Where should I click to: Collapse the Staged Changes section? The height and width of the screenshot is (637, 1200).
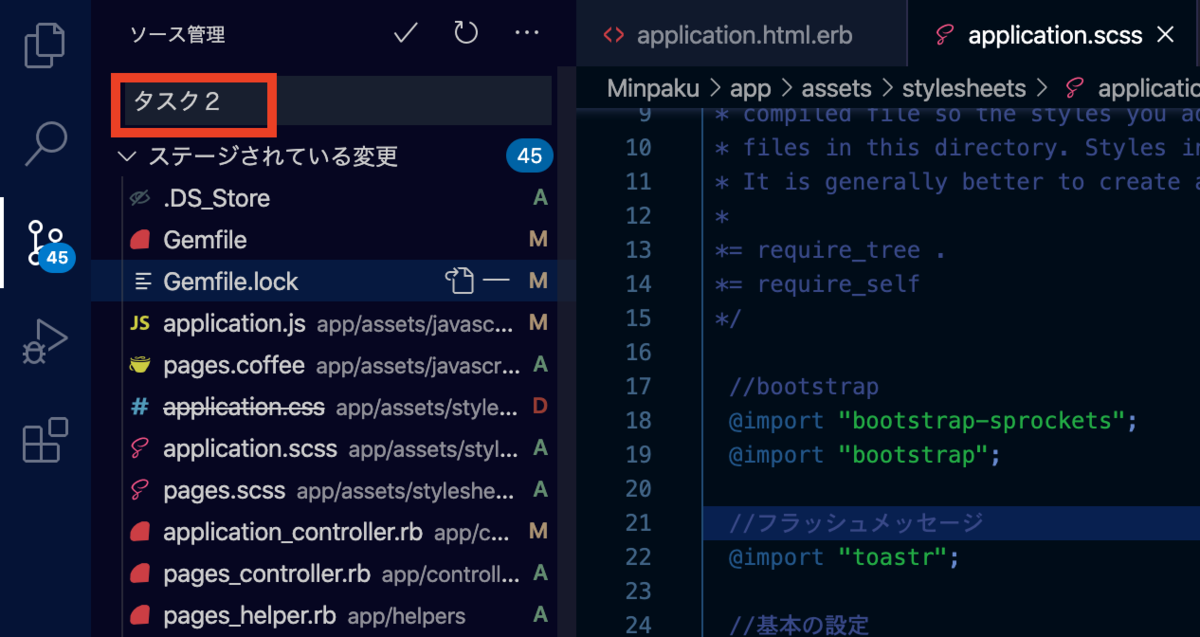(126, 156)
